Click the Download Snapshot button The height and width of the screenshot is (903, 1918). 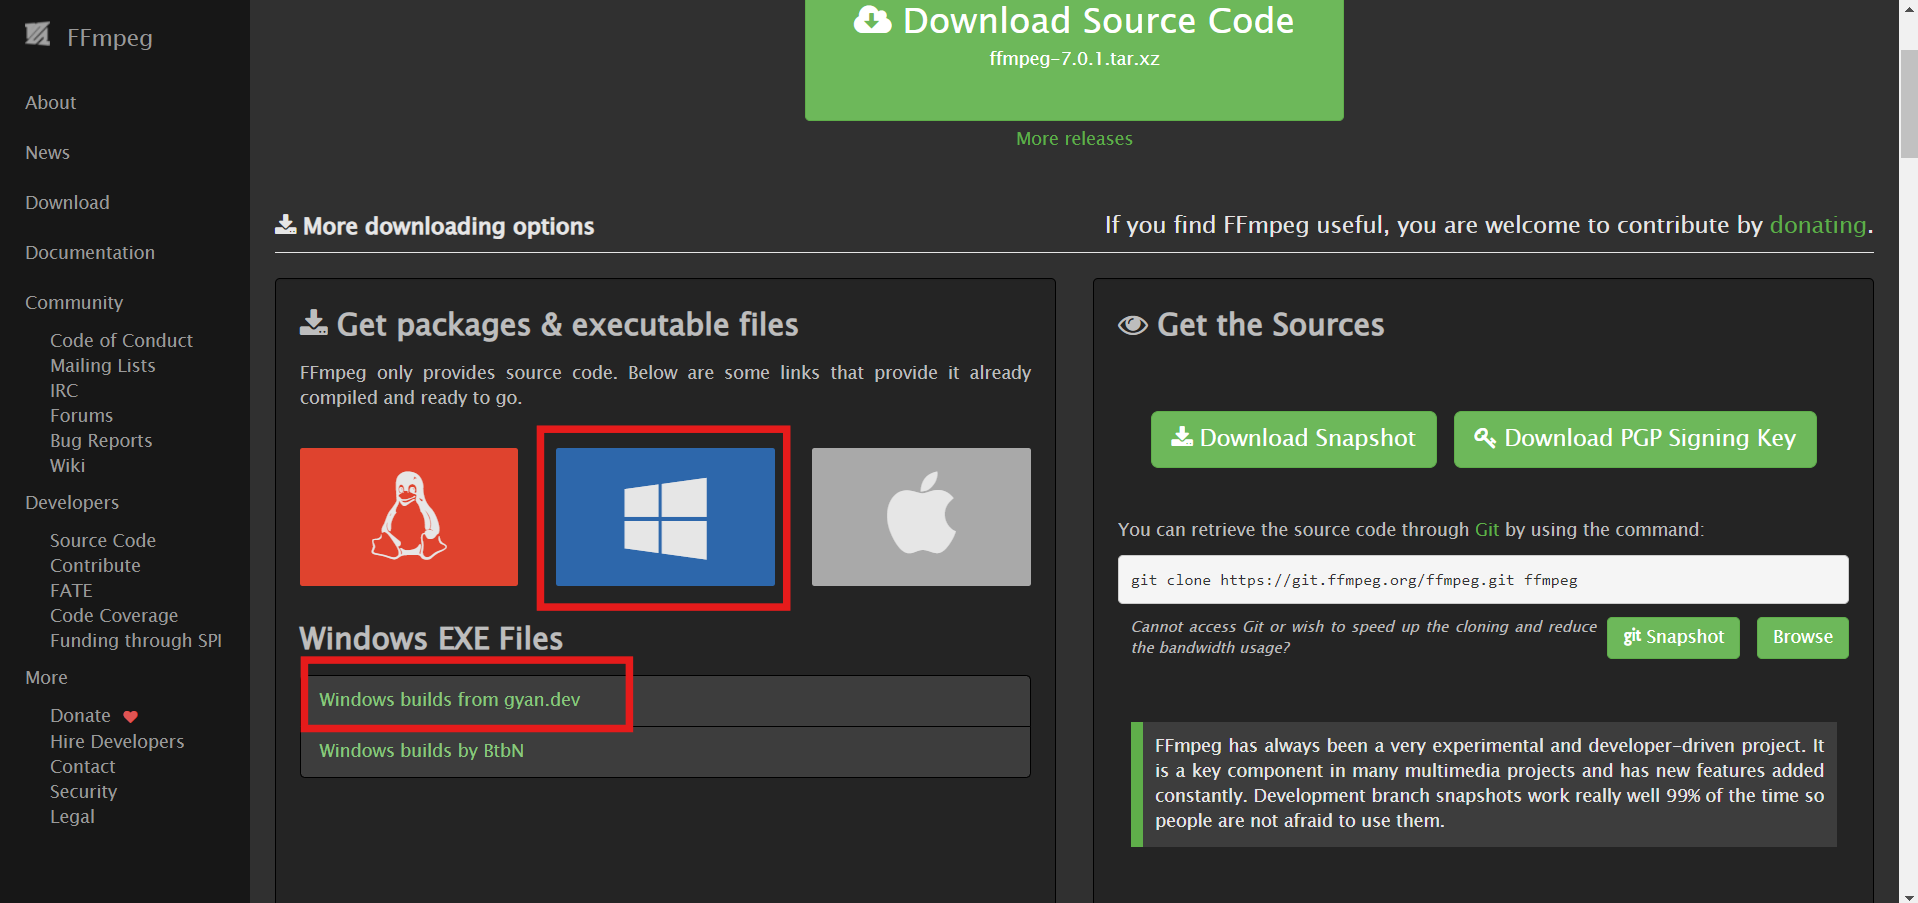(1293, 439)
